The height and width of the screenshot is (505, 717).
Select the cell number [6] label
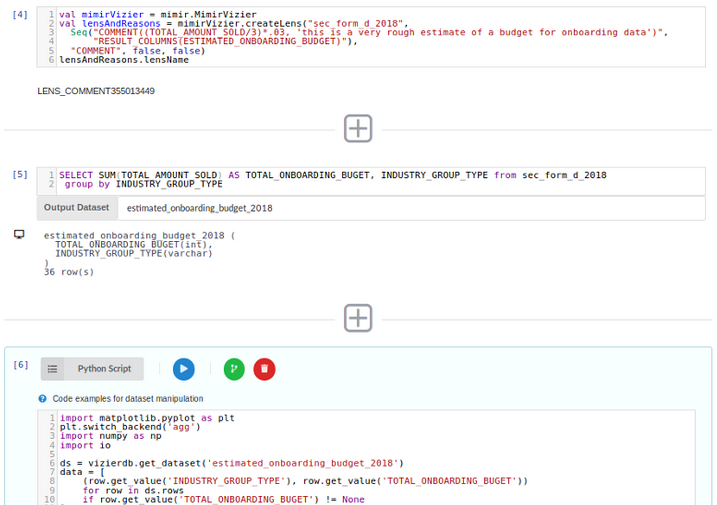click(20, 364)
